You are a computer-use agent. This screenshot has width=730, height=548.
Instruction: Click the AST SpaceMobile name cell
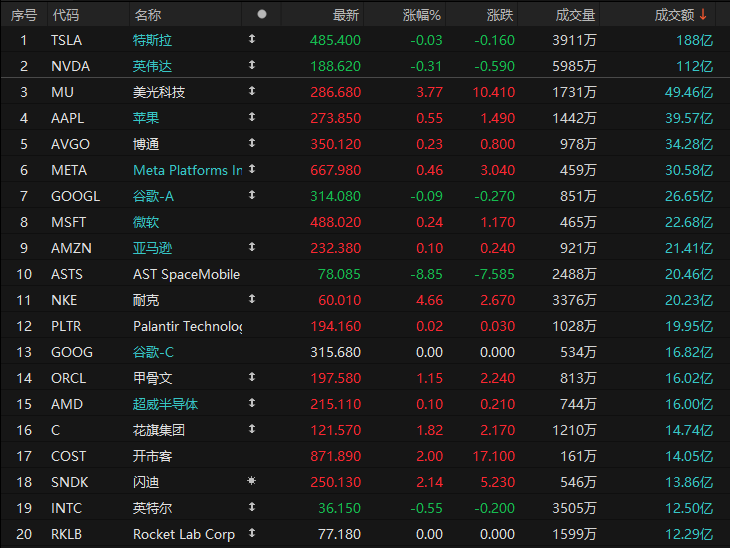pos(186,274)
